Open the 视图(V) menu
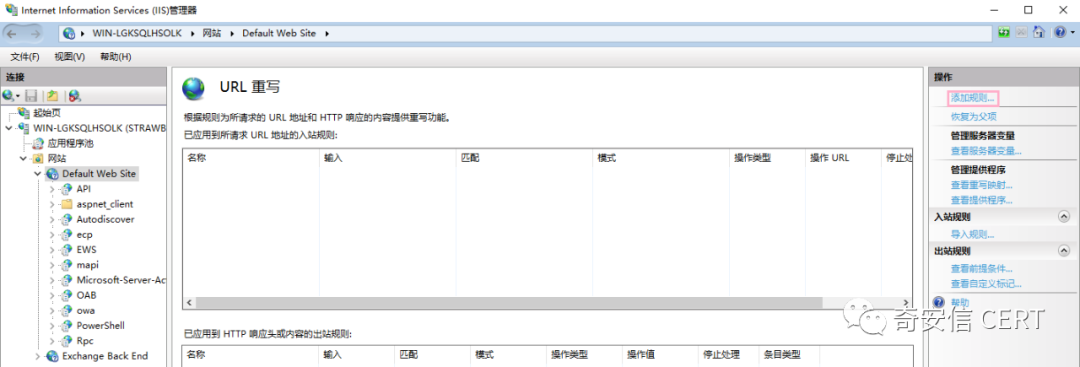 tap(70, 56)
